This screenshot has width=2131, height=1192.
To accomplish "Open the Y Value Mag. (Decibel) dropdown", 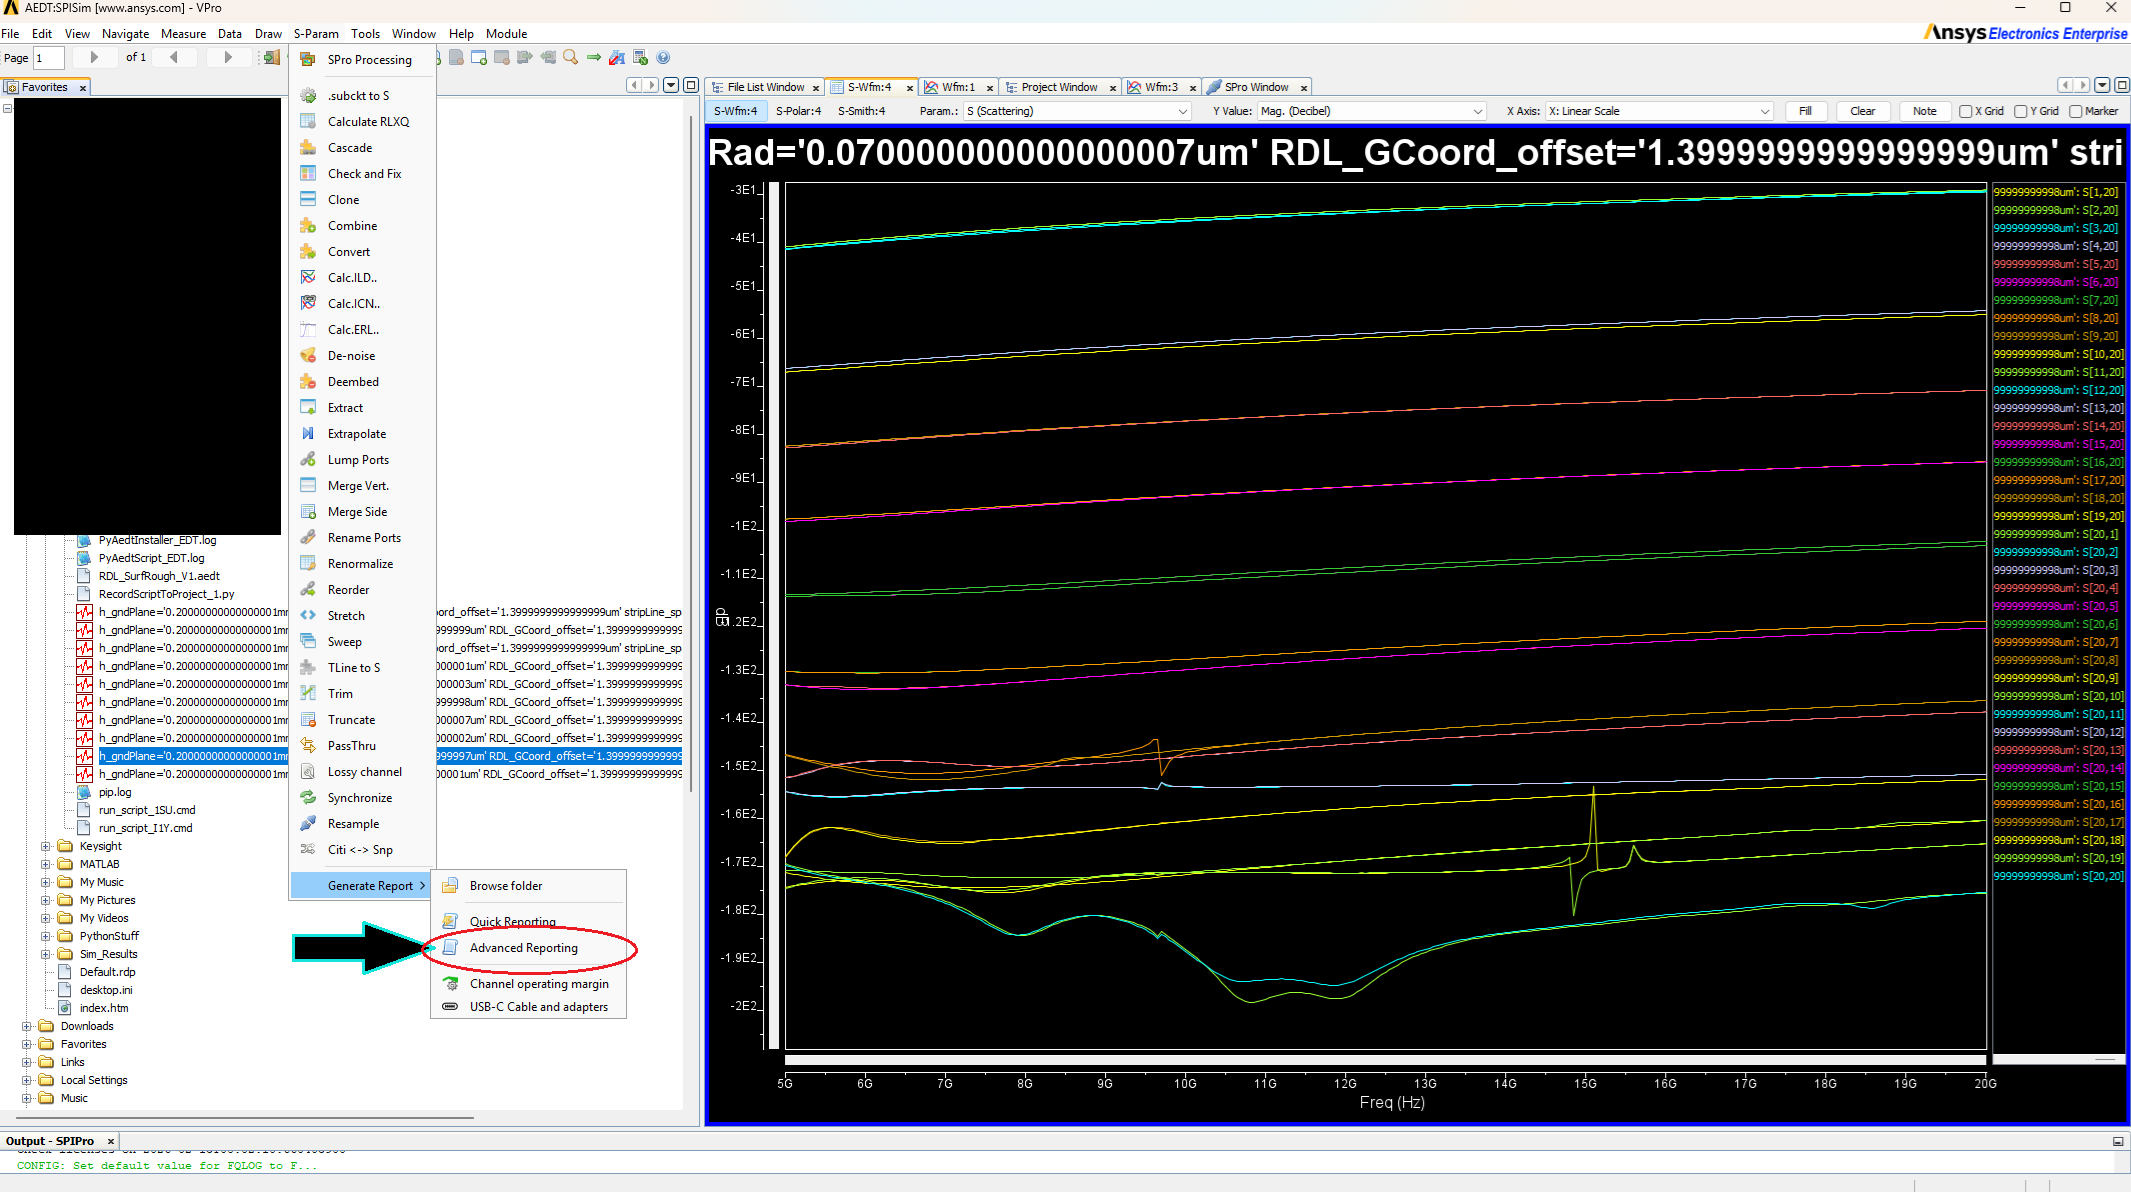I will (x=1371, y=111).
